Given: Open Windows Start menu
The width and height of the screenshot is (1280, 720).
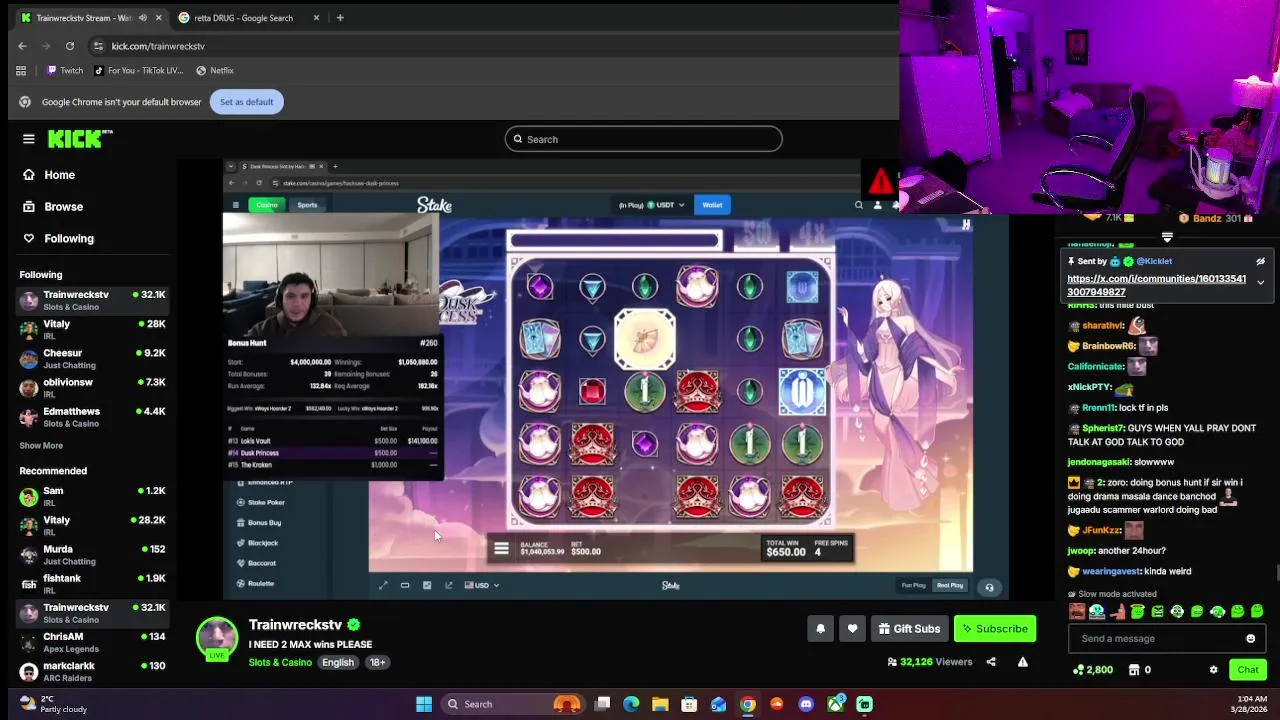Looking at the screenshot, I should pos(424,705).
